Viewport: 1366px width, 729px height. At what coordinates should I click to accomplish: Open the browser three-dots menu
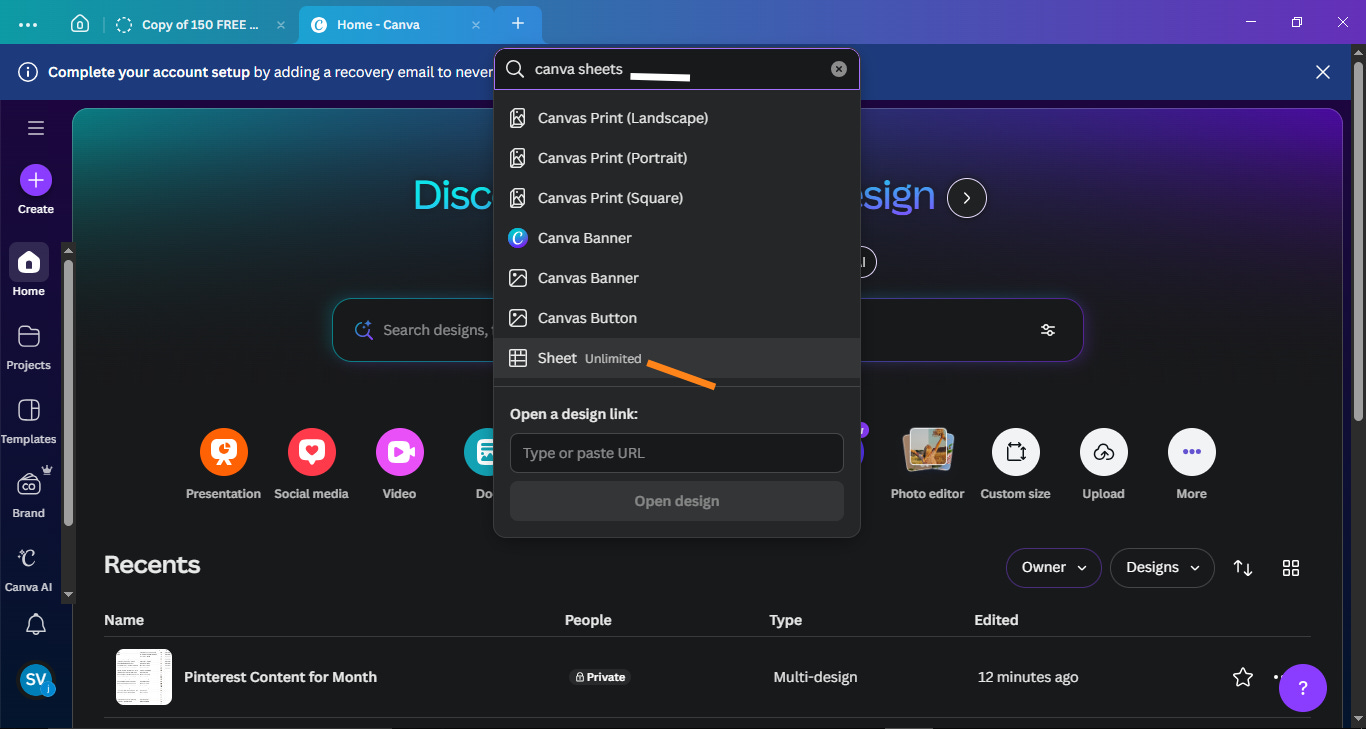coord(28,24)
